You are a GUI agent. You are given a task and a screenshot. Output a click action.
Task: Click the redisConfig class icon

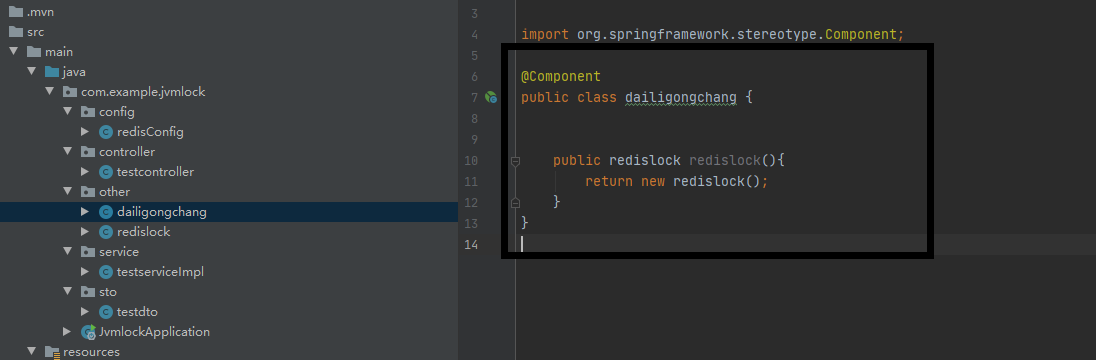(x=106, y=131)
